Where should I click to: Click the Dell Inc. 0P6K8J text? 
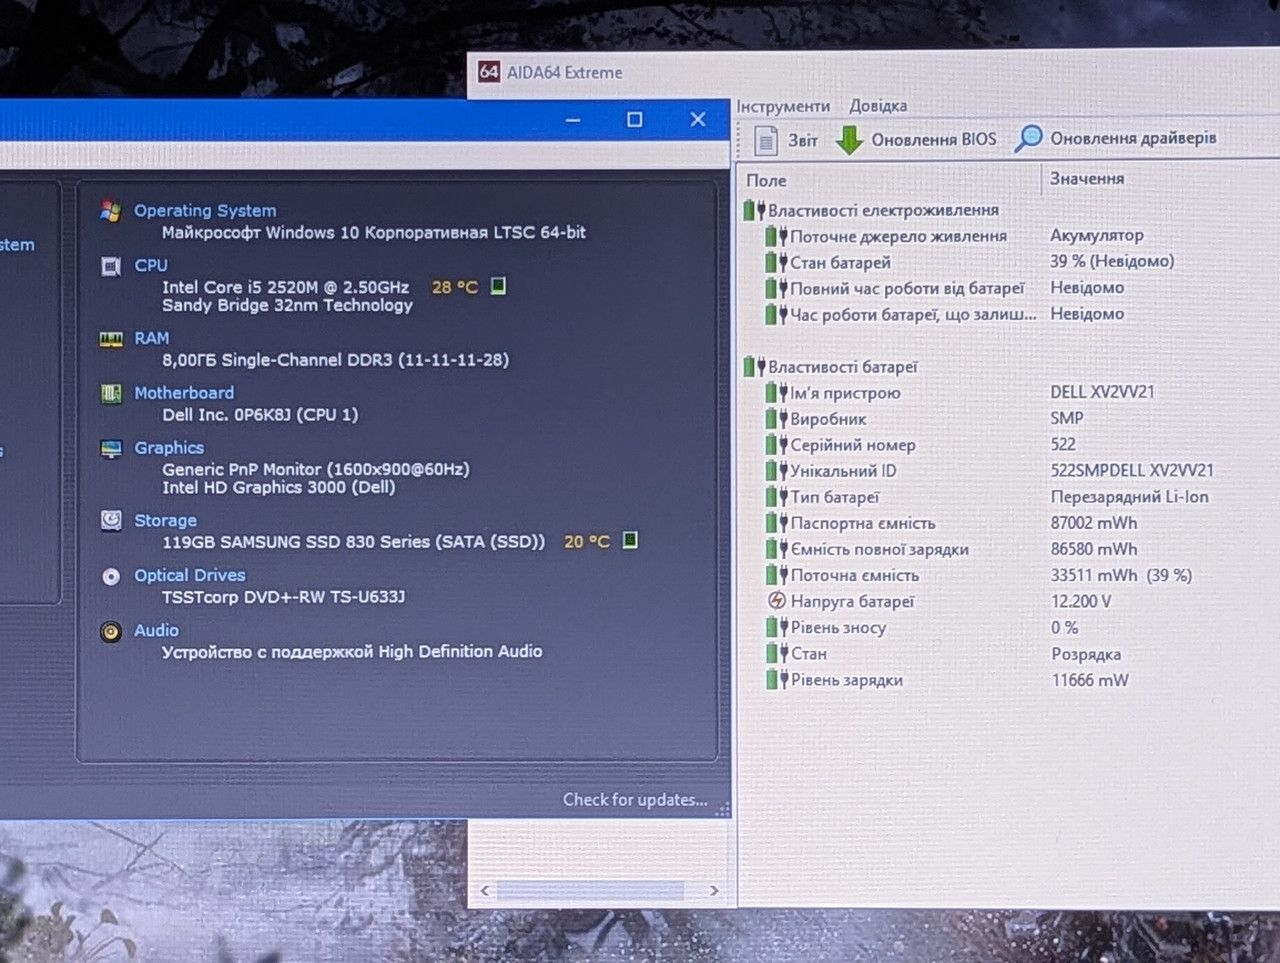[260, 415]
